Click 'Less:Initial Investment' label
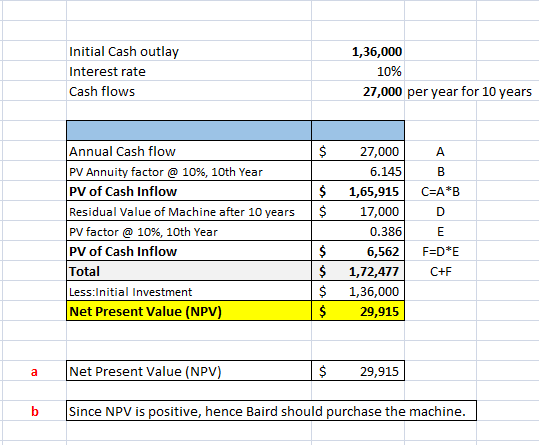Screen dimensions: 539x445 coord(130,292)
